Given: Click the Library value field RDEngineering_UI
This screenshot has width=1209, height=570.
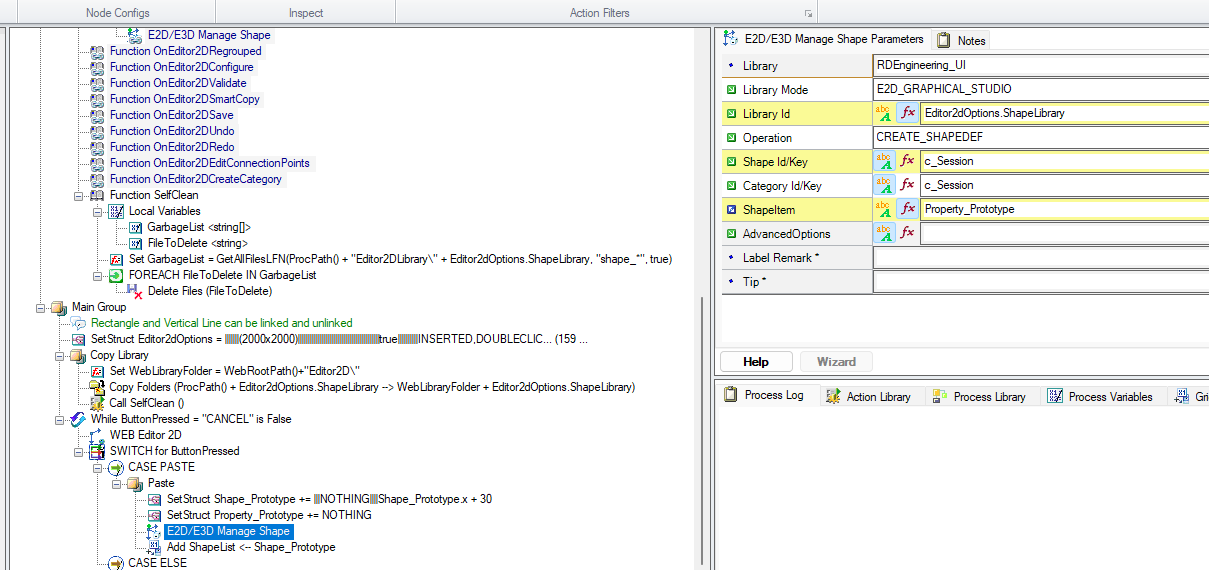Looking at the screenshot, I should coord(1040,65).
